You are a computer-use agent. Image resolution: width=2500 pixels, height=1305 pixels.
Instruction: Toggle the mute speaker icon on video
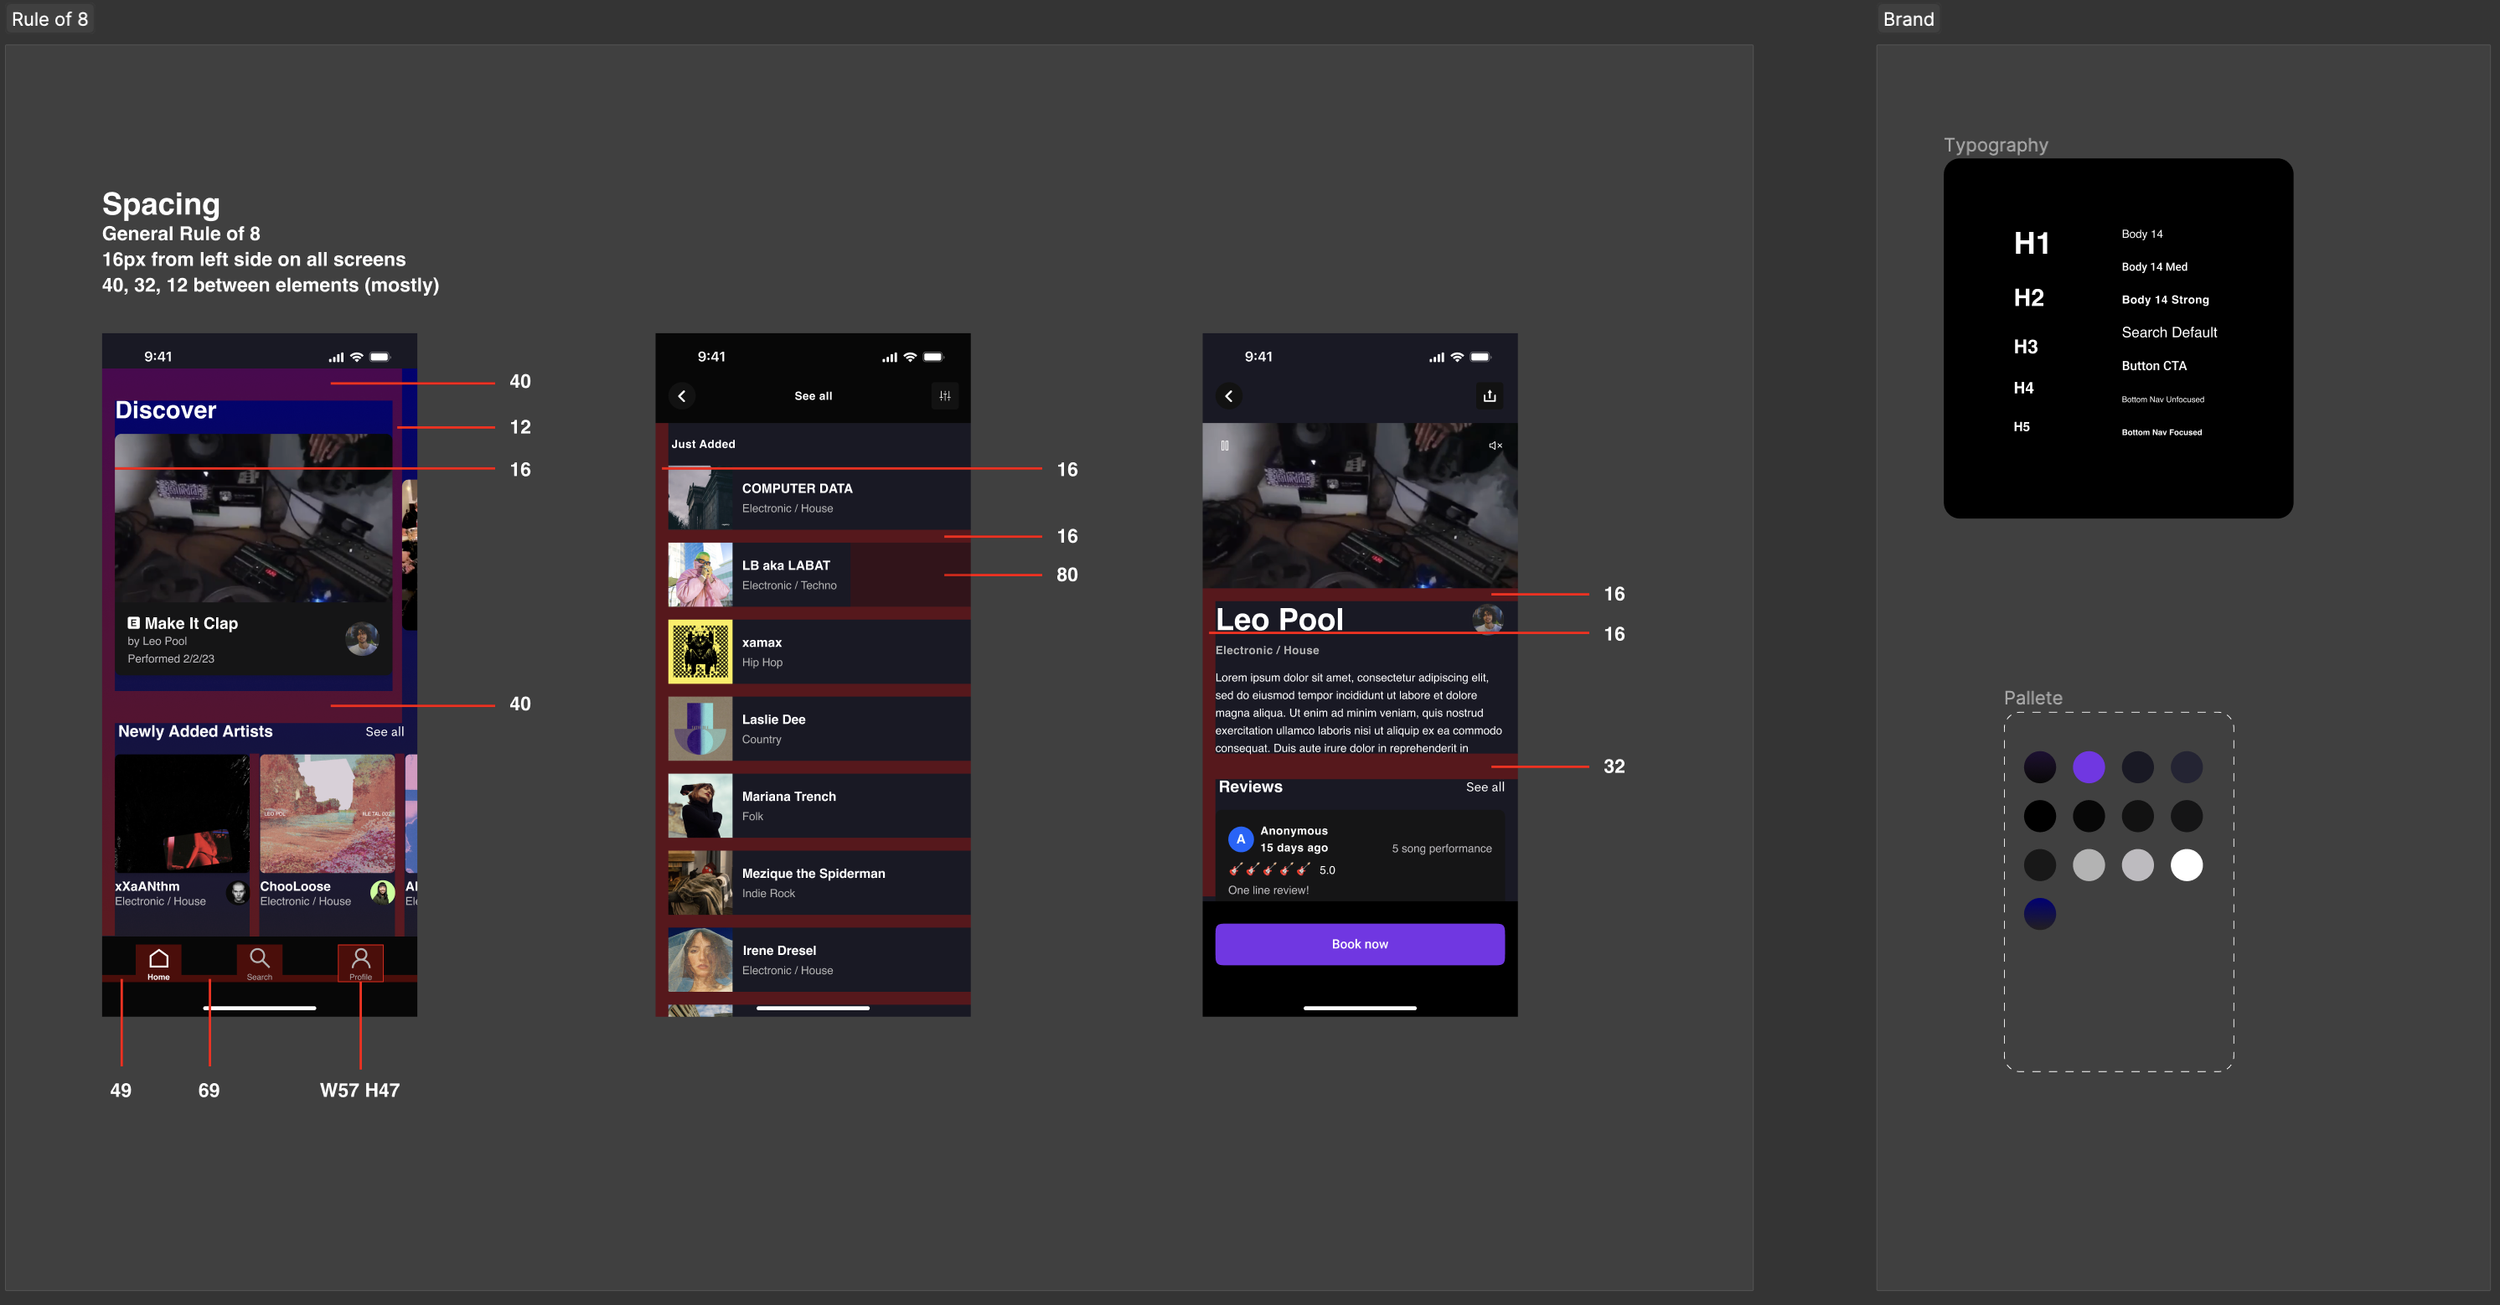tap(1494, 446)
